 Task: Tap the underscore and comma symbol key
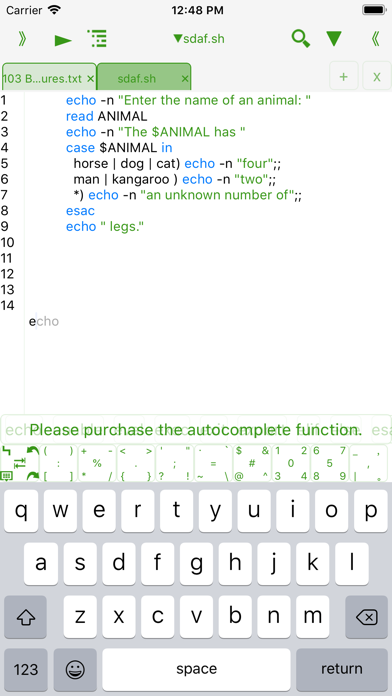click(x=369, y=463)
